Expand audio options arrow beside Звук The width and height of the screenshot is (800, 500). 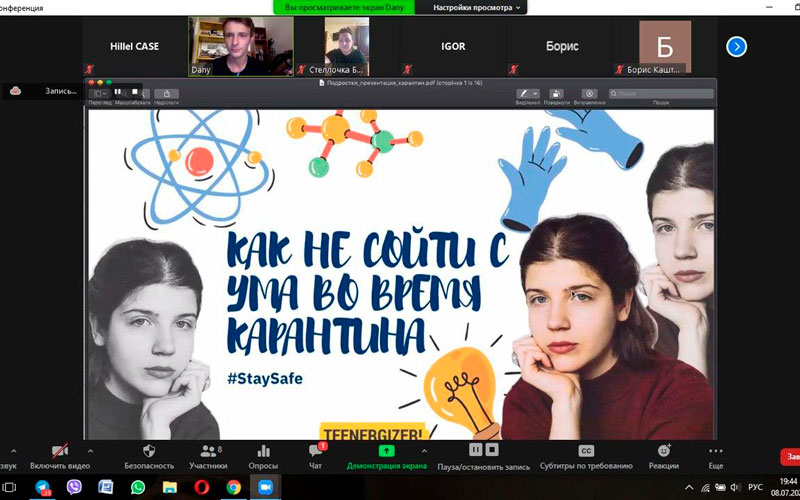click(x=13, y=451)
